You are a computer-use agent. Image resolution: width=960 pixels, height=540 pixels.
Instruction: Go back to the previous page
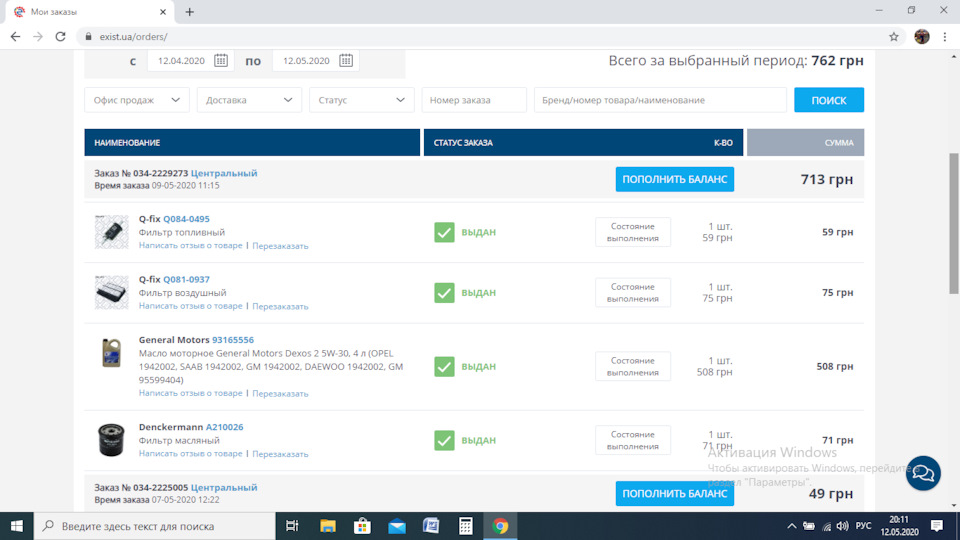click(x=15, y=37)
